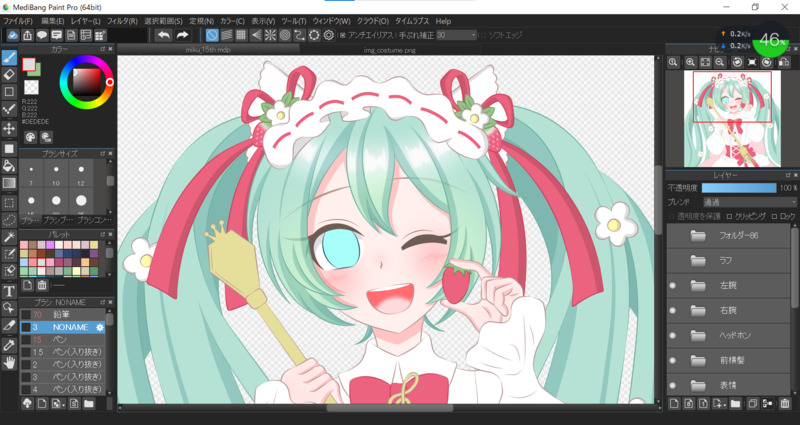Open the stabilizer correction value dropdown
Image resolution: width=800 pixels, height=425 pixels.
point(457,35)
